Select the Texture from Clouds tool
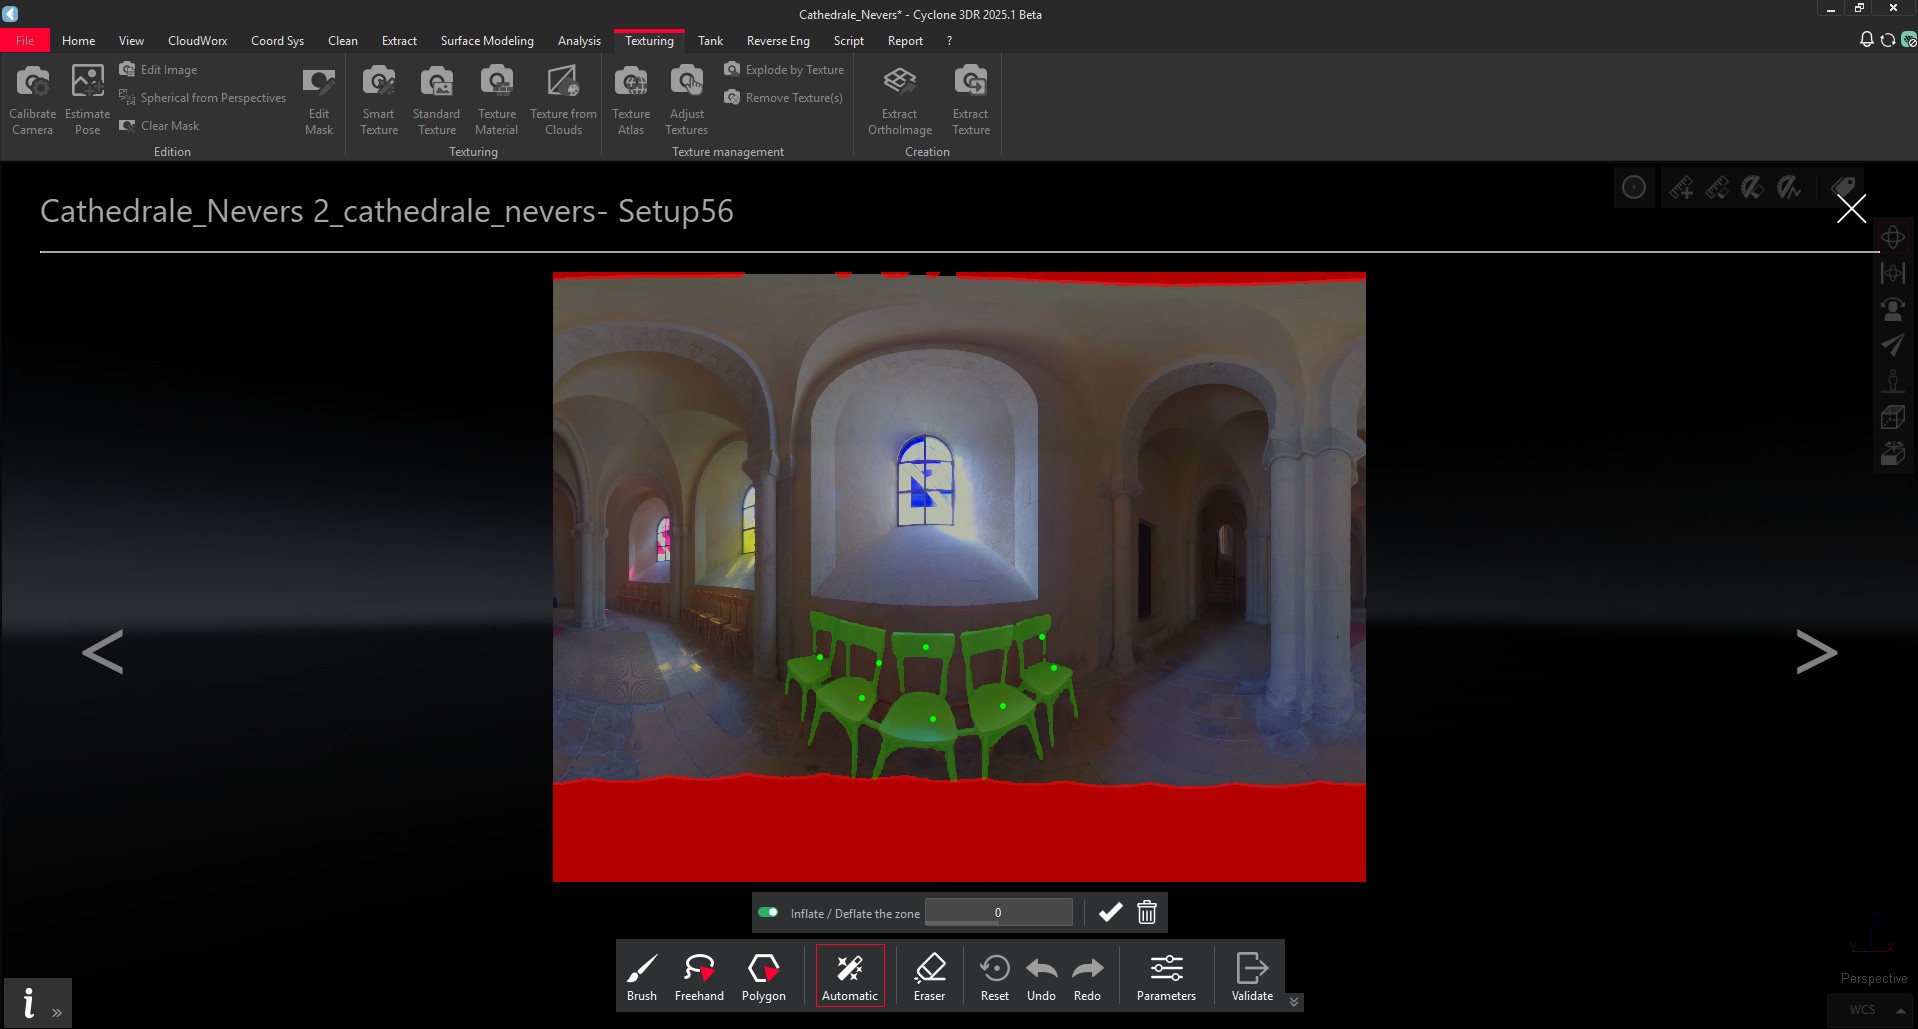1918x1029 pixels. point(563,97)
